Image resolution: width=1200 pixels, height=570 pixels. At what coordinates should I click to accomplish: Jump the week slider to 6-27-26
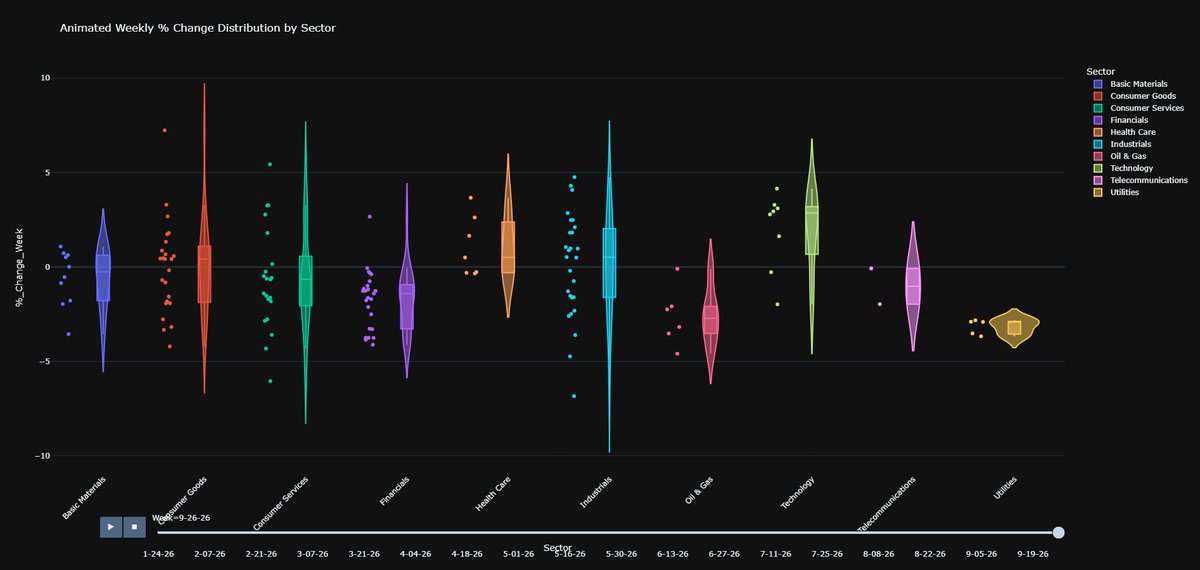[x=725, y=553]
